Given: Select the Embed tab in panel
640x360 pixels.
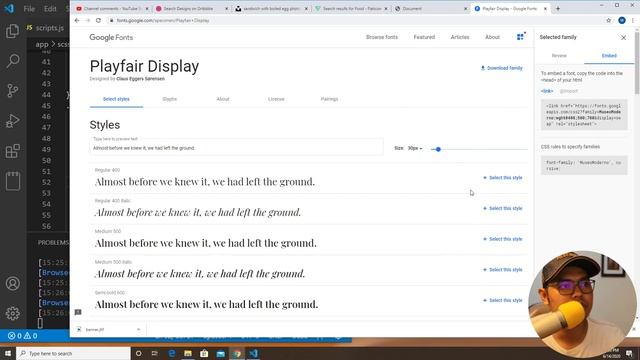Looking at the screenshot, I should point(609,56).
